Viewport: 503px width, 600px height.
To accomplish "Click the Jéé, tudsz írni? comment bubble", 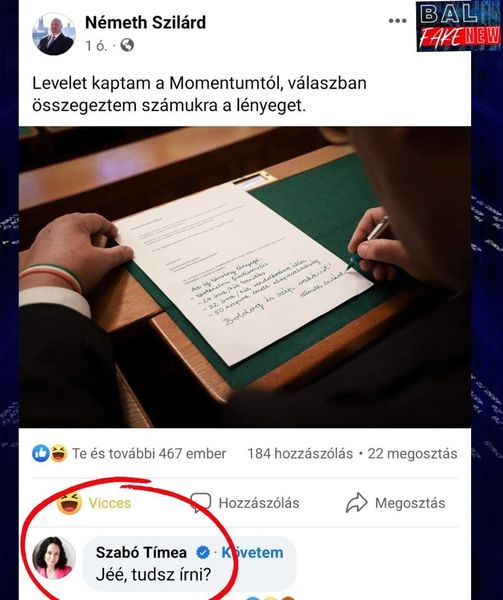I will pyautogui.click(x=190, y=564).
